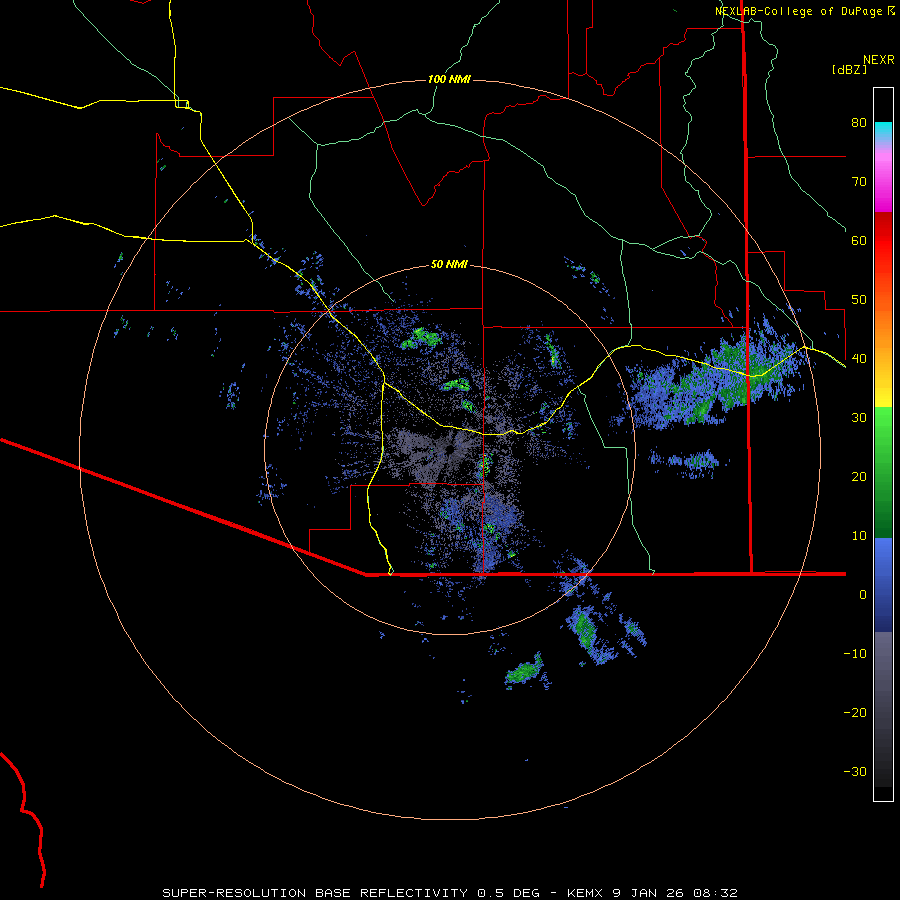Pick the red segment of the reflectivity color bar
This screenshot has width=900, height=900.
pyautogui.click(x=883, y=243)
